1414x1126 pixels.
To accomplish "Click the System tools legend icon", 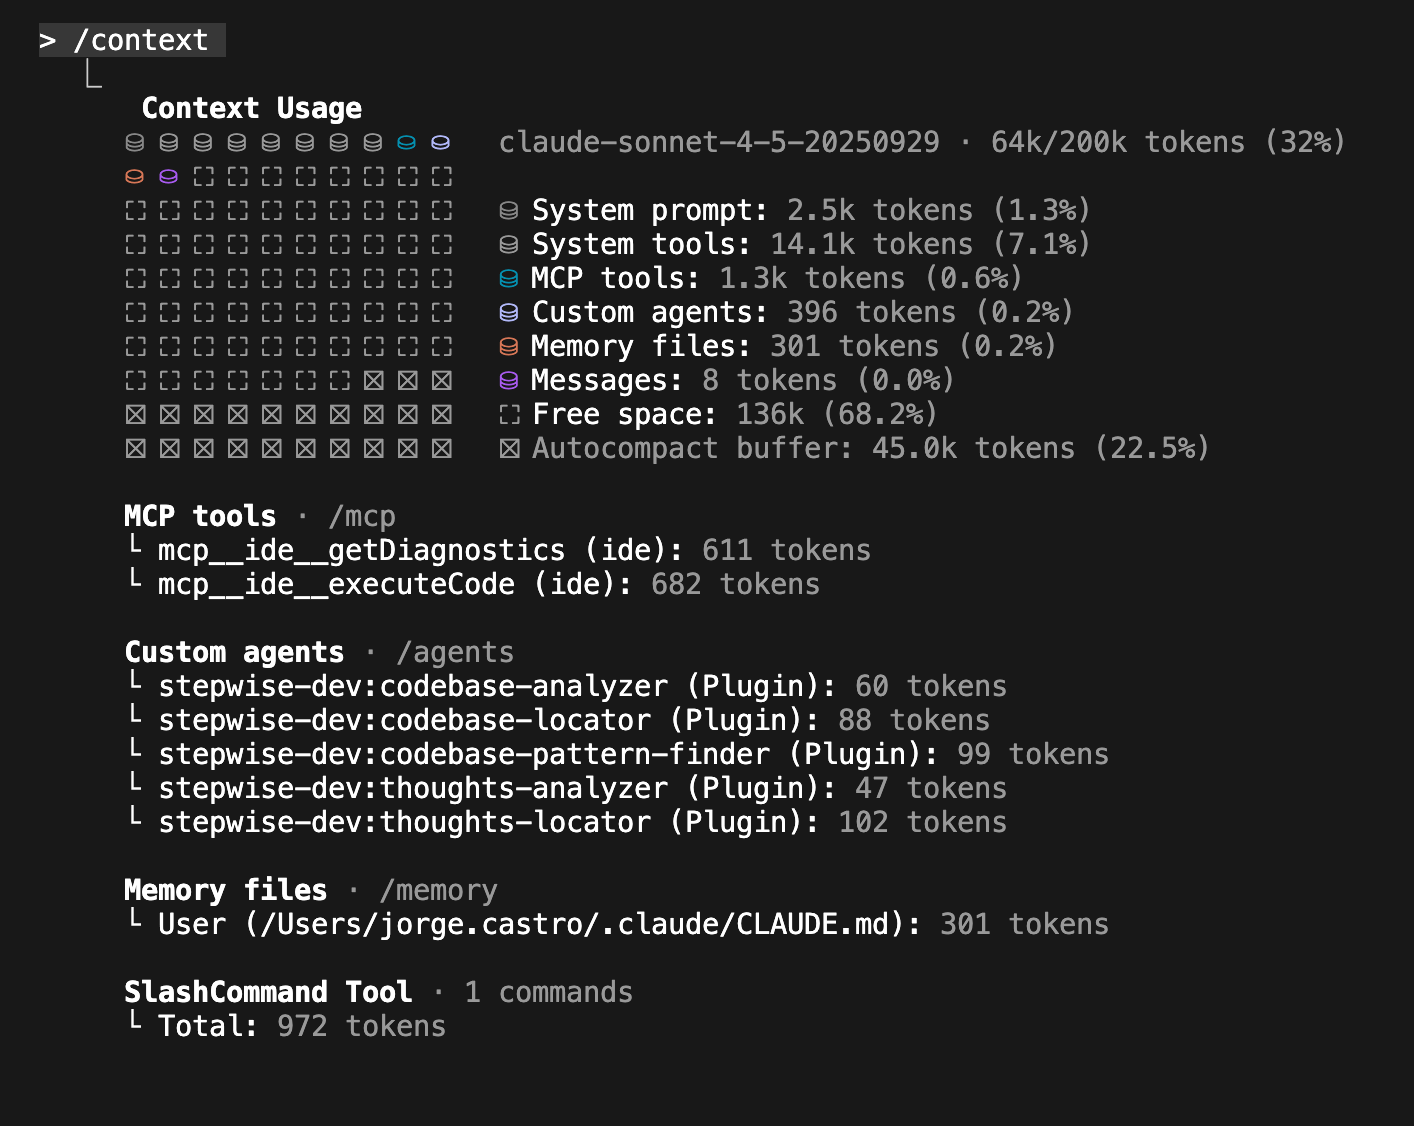I will point(509,245).
